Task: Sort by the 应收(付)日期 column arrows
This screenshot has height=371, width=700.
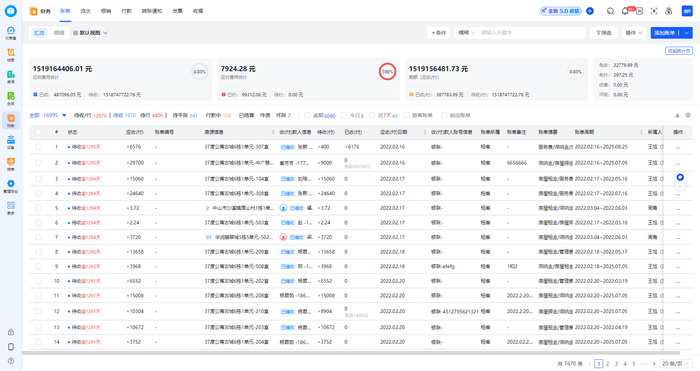Action: click(425, 132)
